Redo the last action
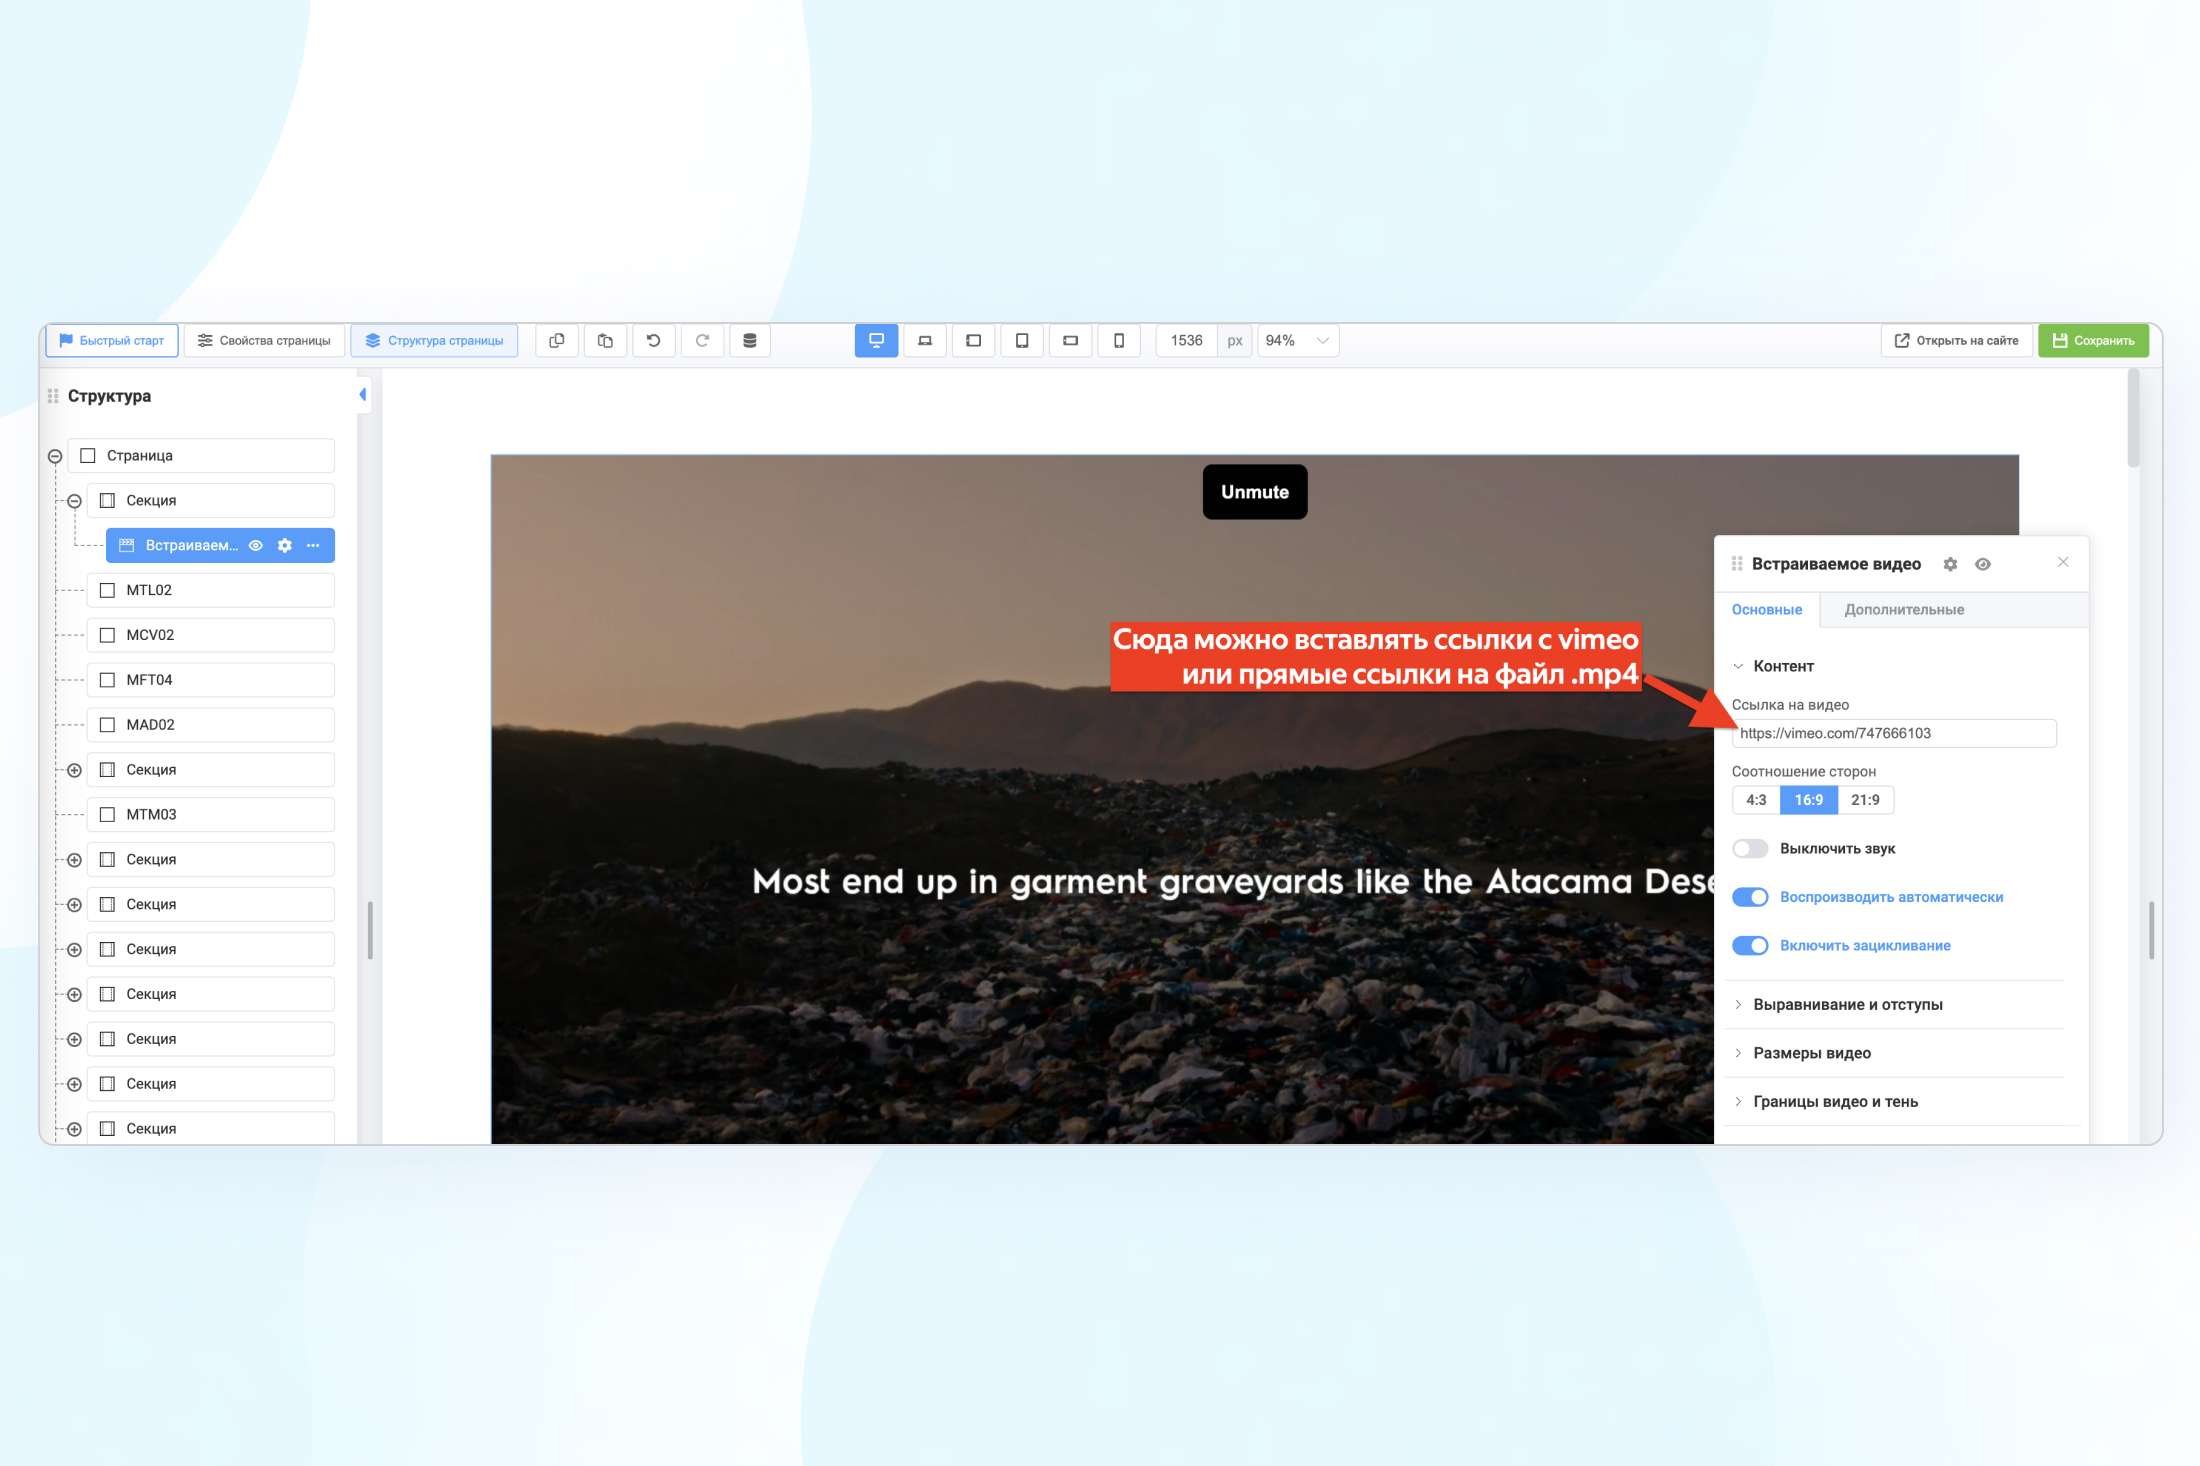The image size is (2200, 1466). pyautogui.click(x=702, y=341)
